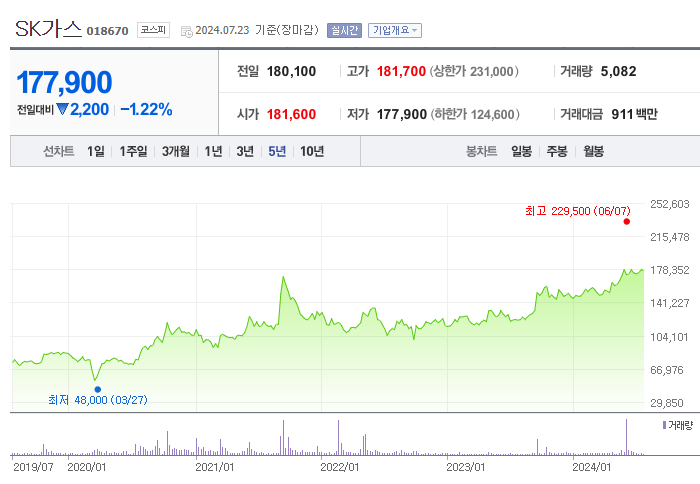Click the 전일 180,100 value
This screenshot has width=700, height=484.
[291, 71]
